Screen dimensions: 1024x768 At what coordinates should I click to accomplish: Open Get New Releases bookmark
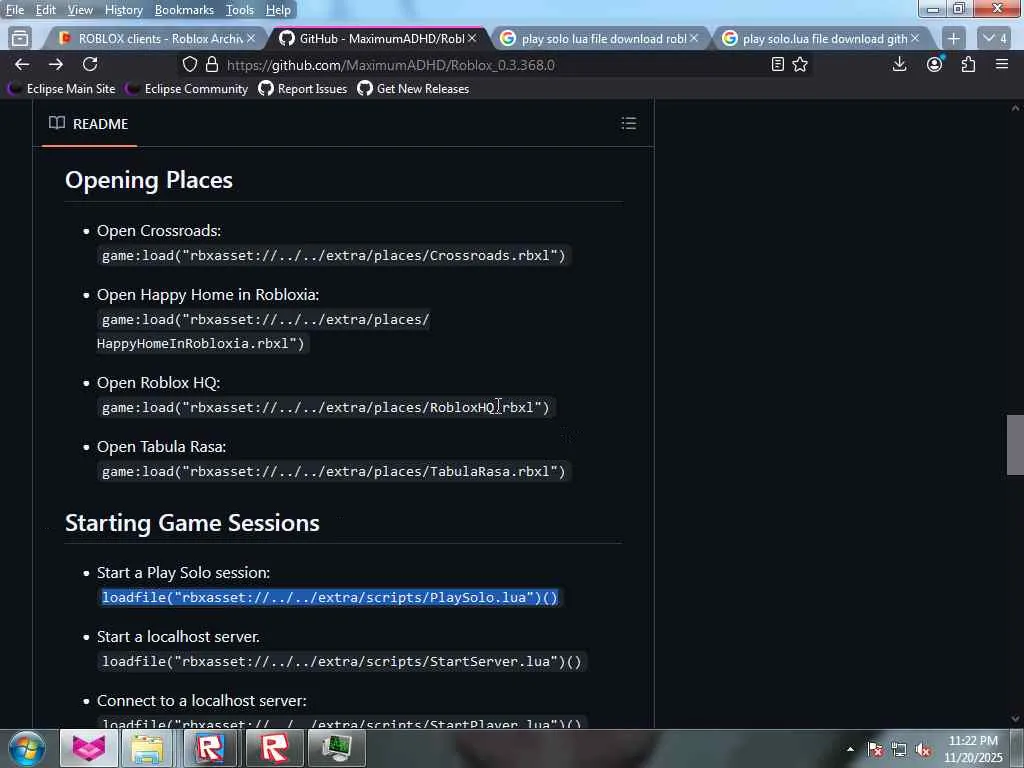tap(413, 89)
